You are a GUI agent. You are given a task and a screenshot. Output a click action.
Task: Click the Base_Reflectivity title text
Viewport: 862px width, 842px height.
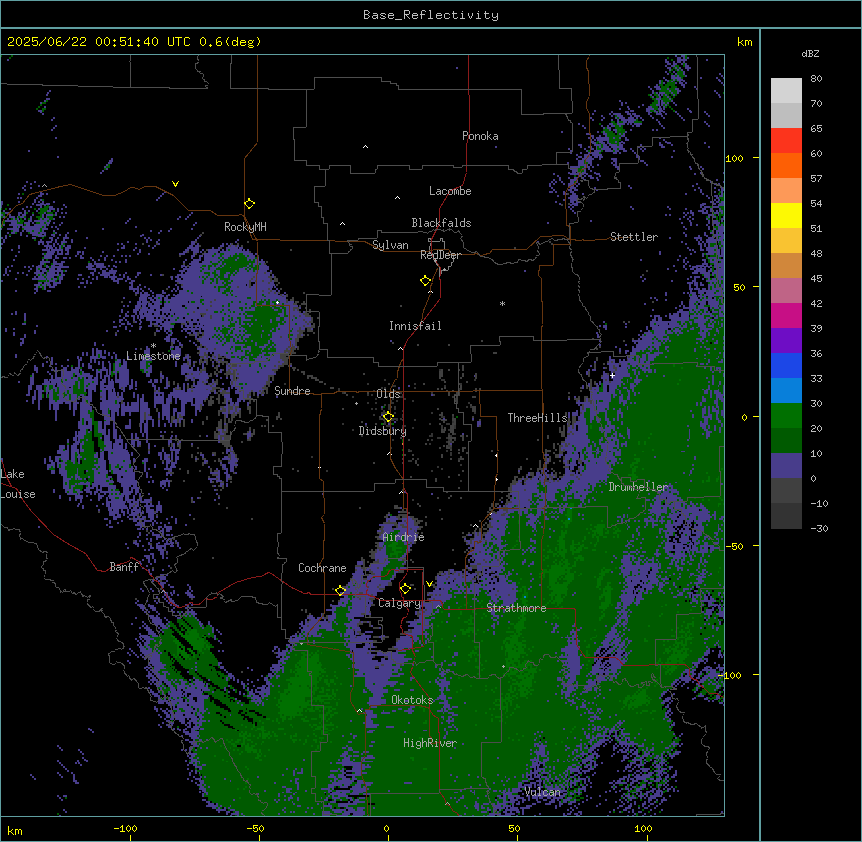pos(431,15)
